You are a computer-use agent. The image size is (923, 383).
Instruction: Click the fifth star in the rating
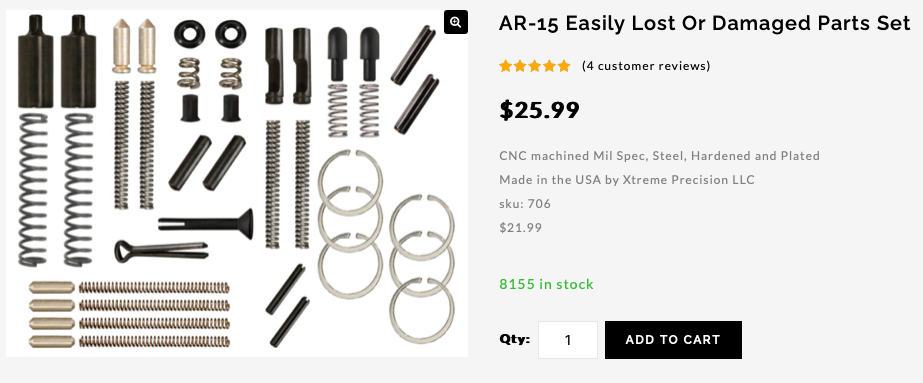pos(564,66)
